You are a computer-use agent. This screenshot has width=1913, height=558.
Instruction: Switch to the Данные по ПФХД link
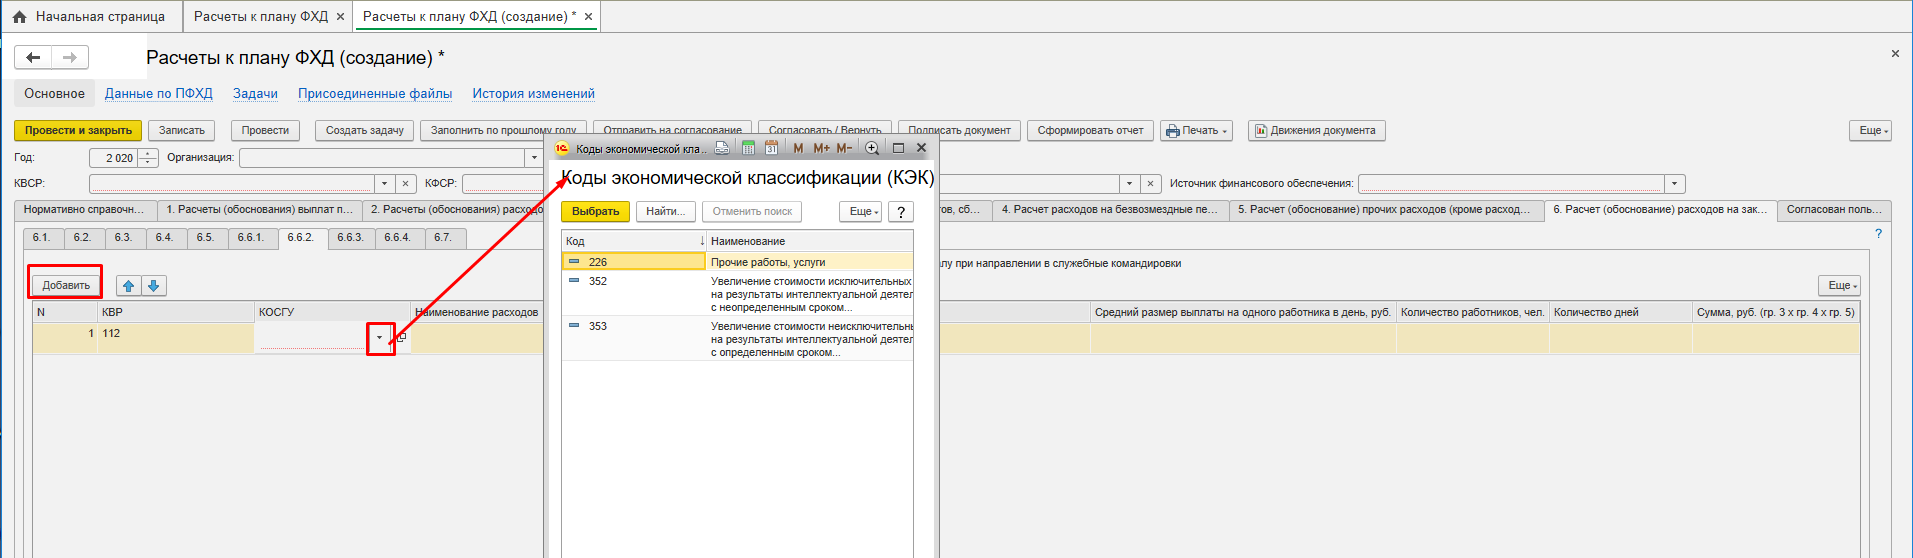tap(159, 94)
